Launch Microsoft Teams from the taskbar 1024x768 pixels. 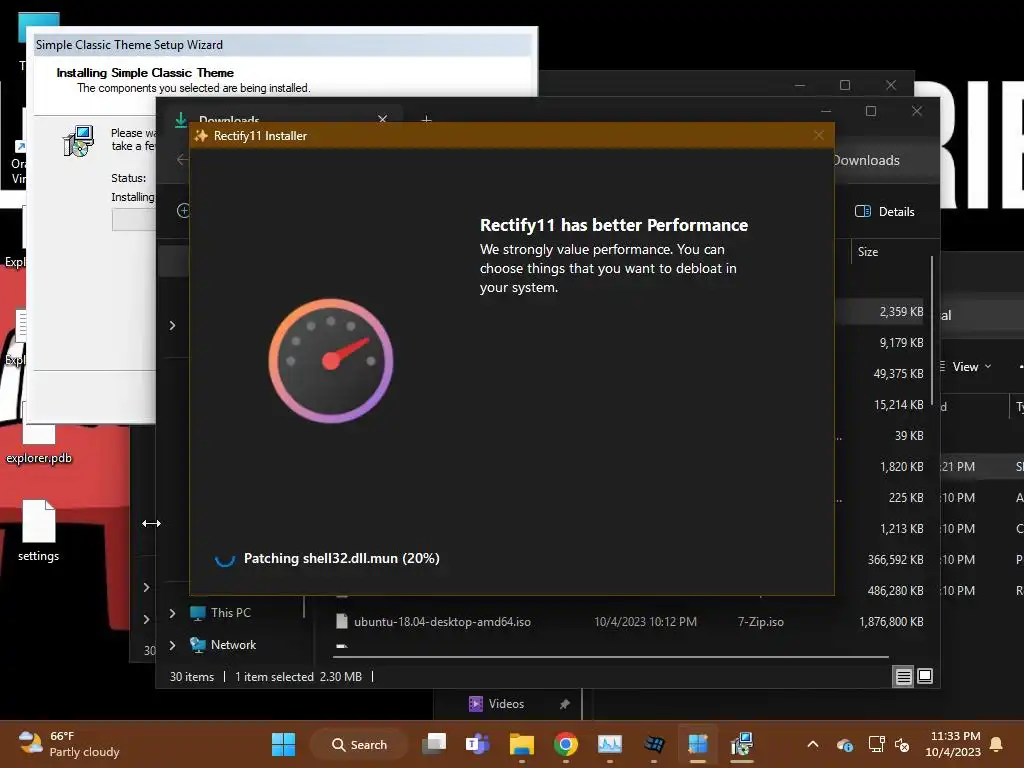pyautogui.click(x=477, y=744)
